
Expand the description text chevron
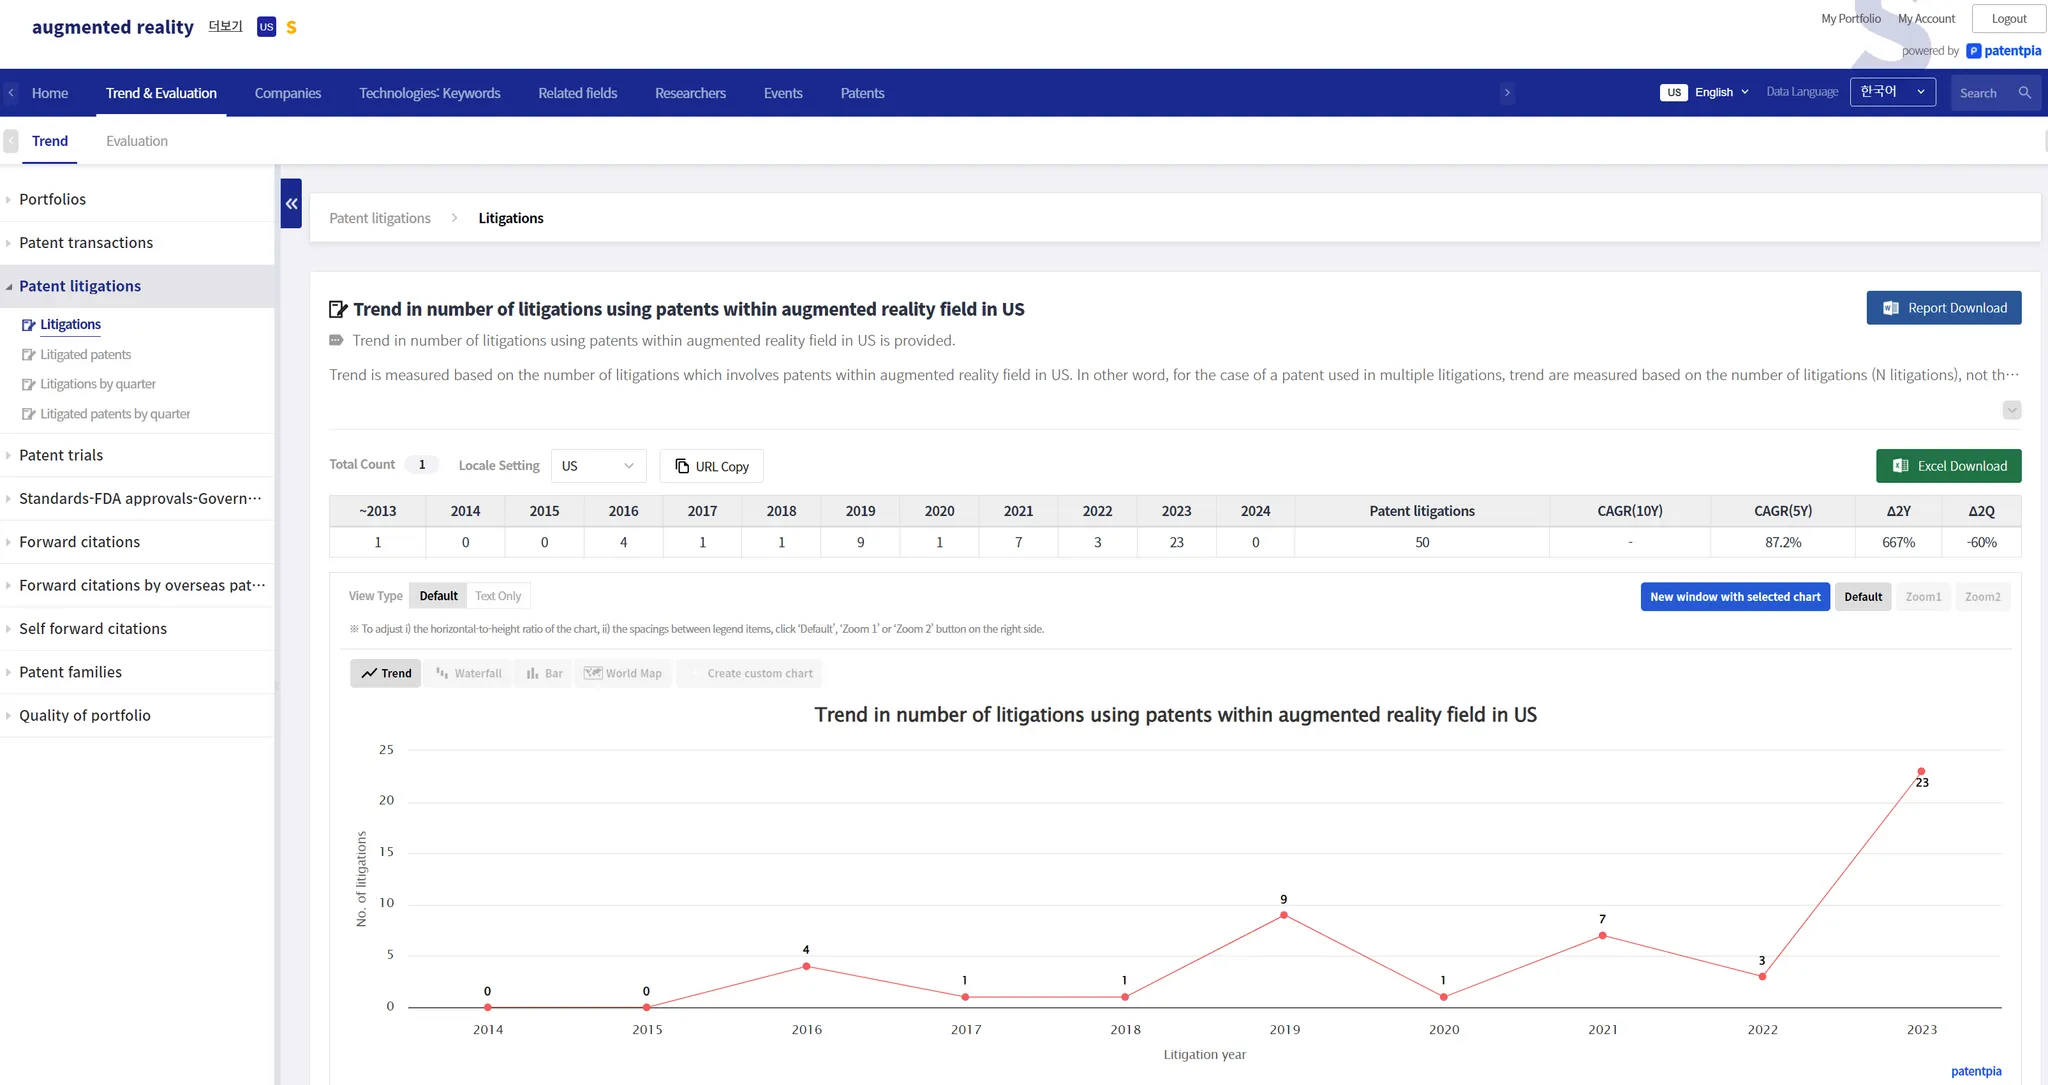pos(2012,410)
